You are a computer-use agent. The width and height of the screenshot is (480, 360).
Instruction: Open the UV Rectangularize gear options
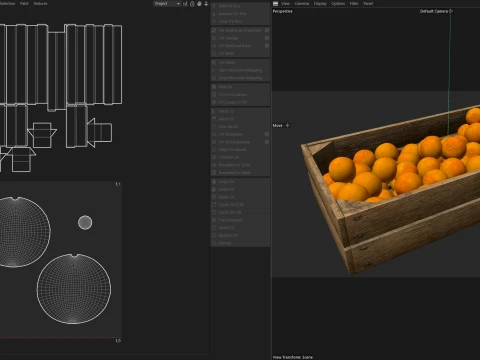267,142
